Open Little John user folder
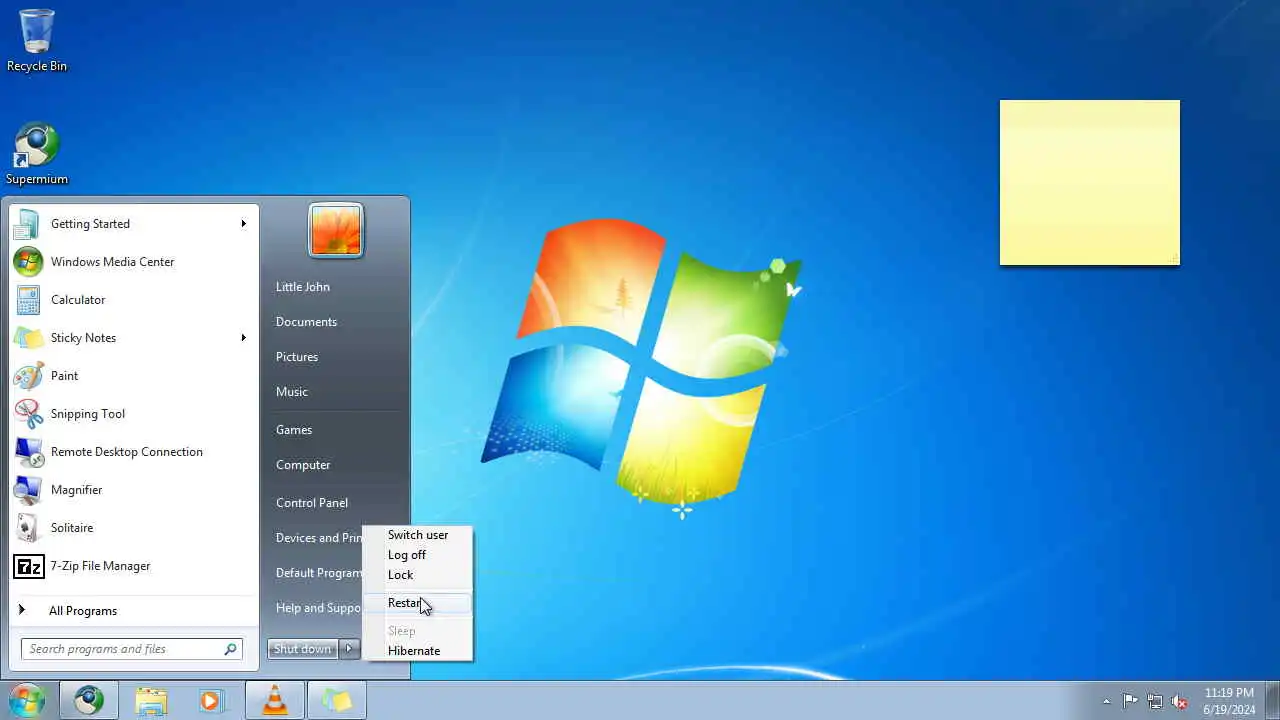The width and height of the screenshot is (1280, 720). 335,287
